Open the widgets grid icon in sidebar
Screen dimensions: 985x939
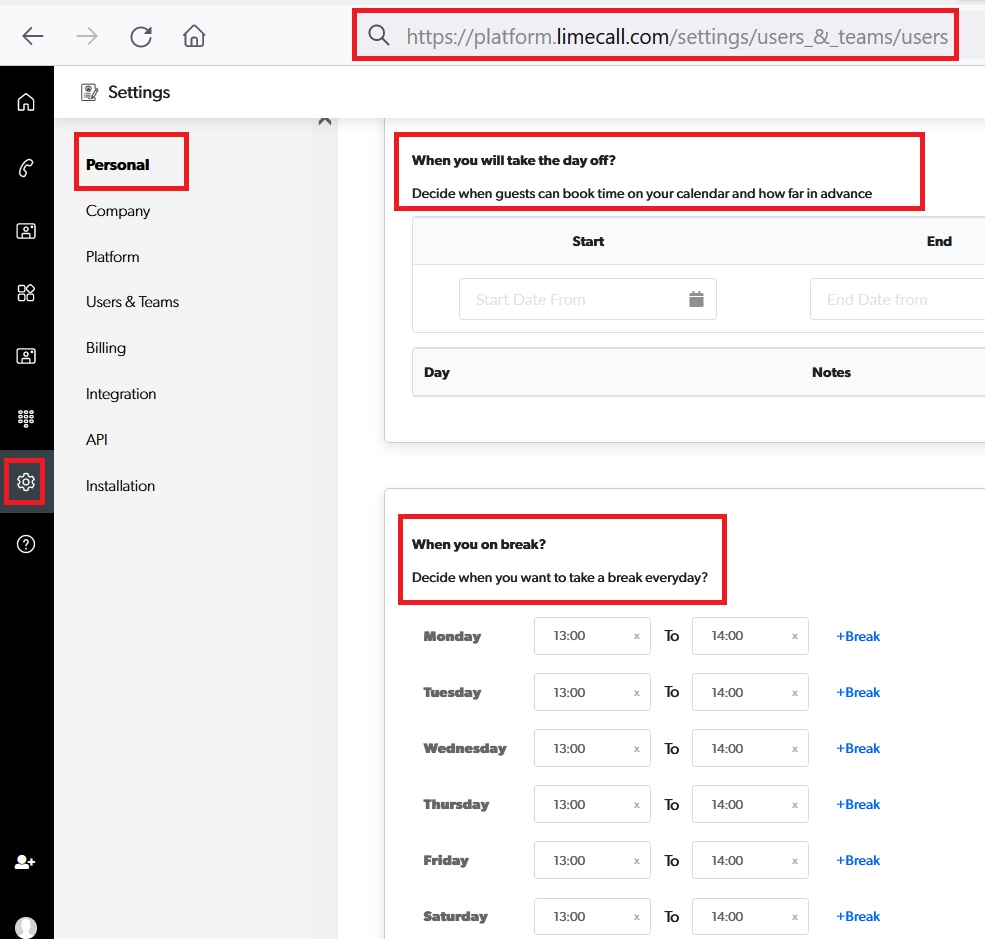[x=26, y=293]
